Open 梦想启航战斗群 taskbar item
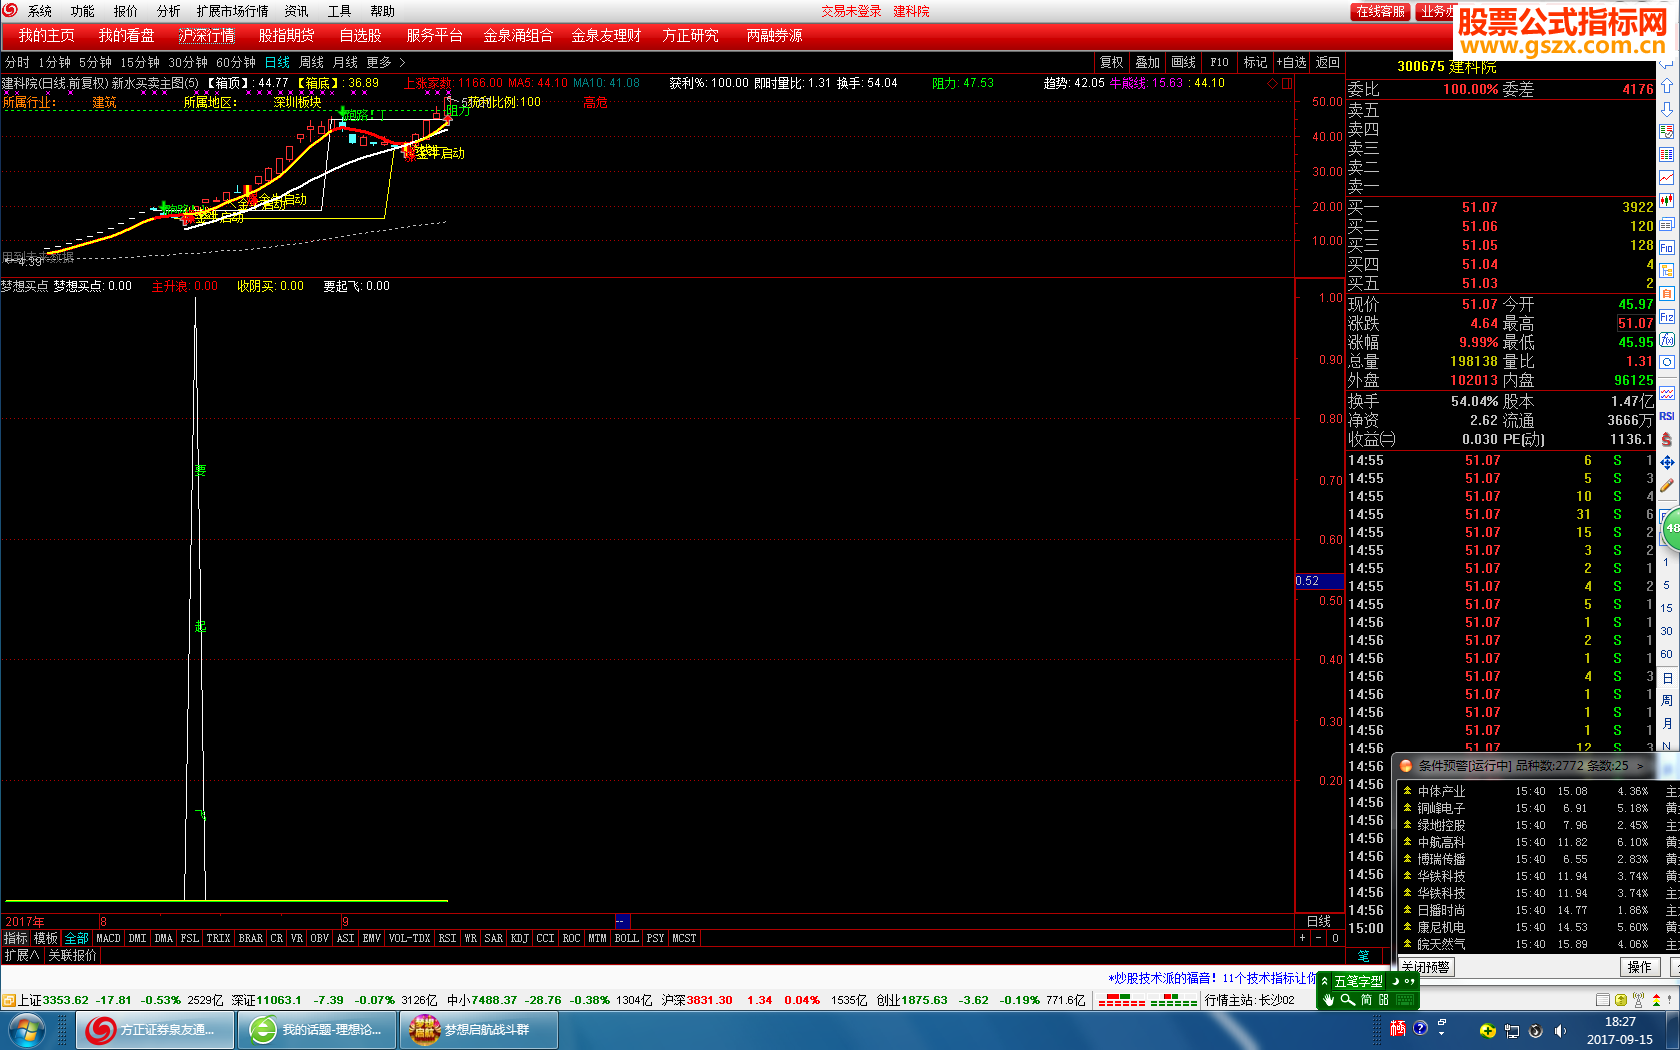Image resolution: width=1680 pixels, height=1050 pixels. tap(479, 1030)
